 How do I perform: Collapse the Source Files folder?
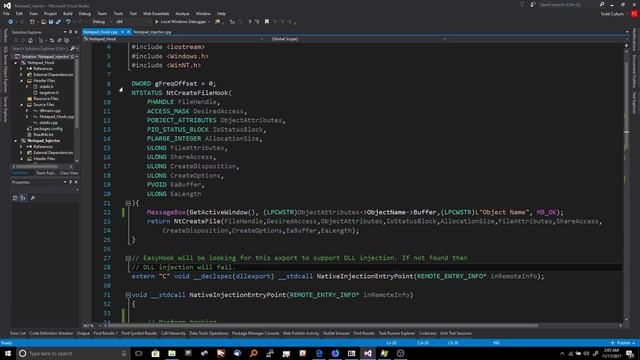pos(21,105)
